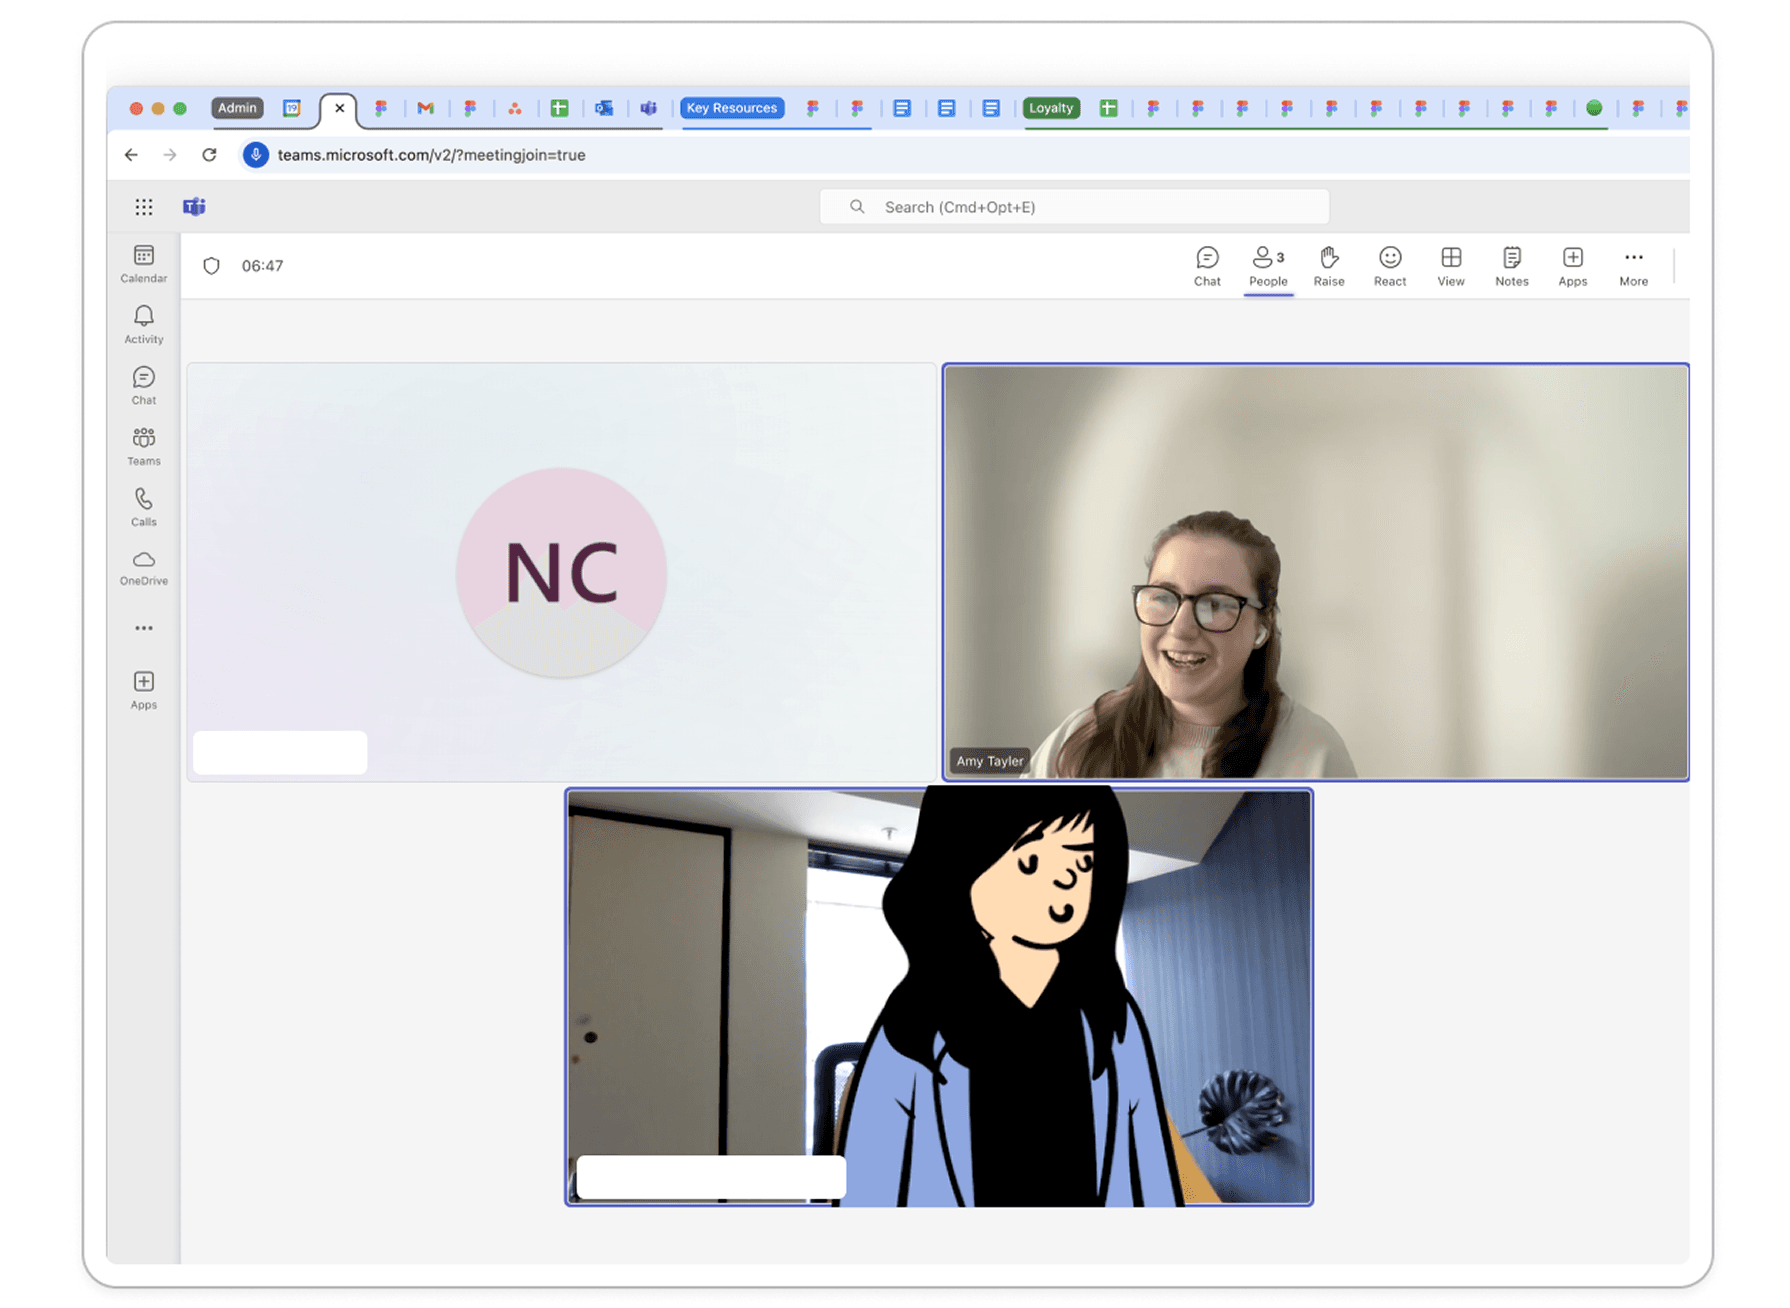
Task: Switch to the Asana three-dots tab
Action: tap(515, 108)
